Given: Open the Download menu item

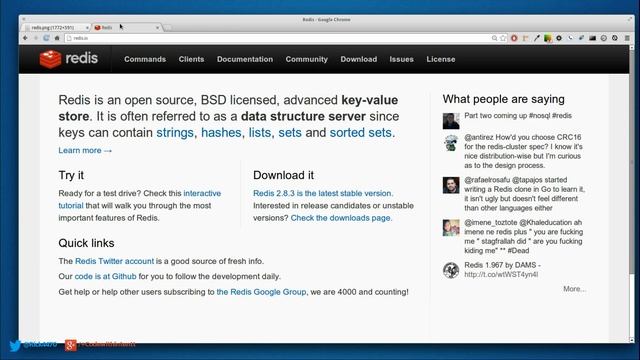Looking at the screenshot, I should pyautogui.click(x=359, y=59).
